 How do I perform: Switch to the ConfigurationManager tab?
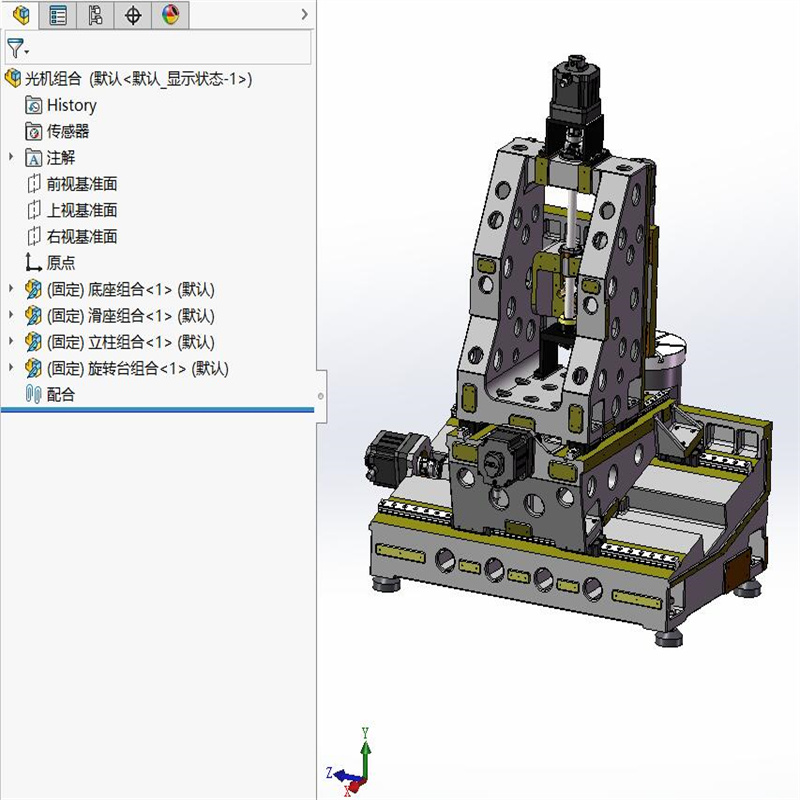coord(95,15)
